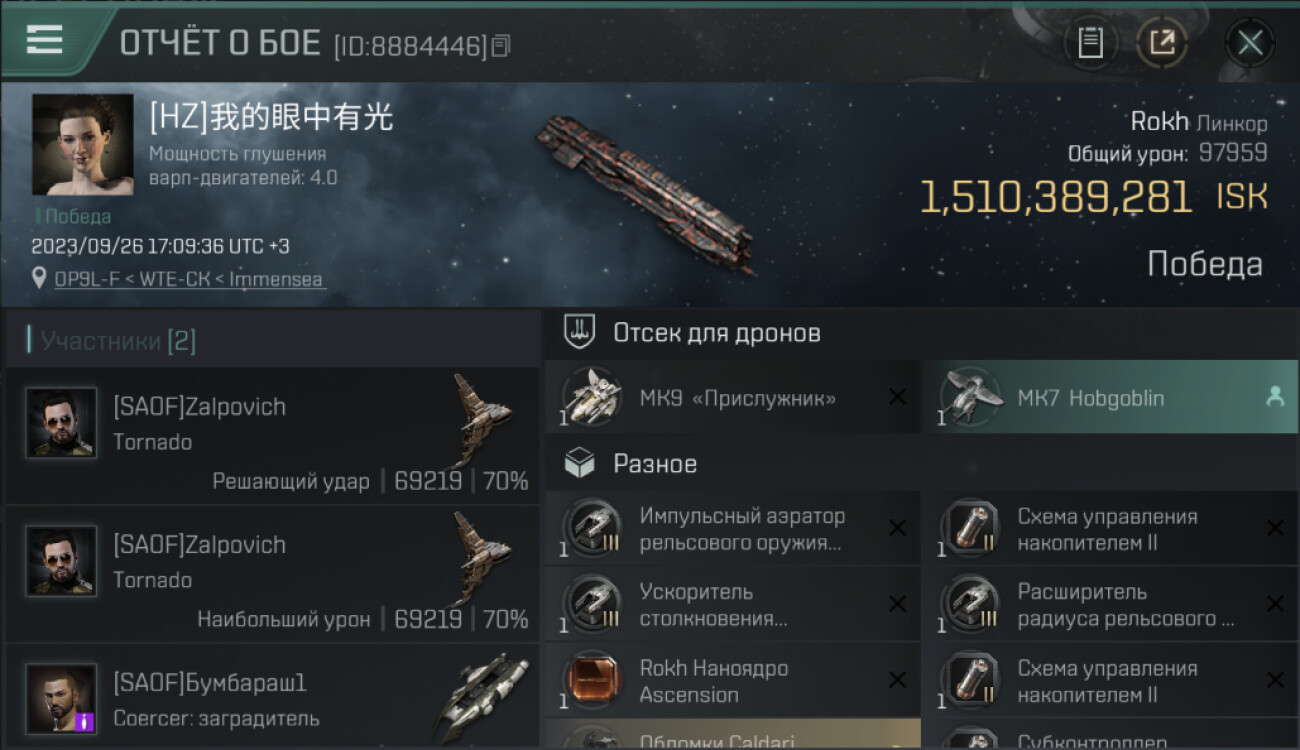Click the X beside MK9 drone
The image size is (1300, 750).
(x=897, y=397)
